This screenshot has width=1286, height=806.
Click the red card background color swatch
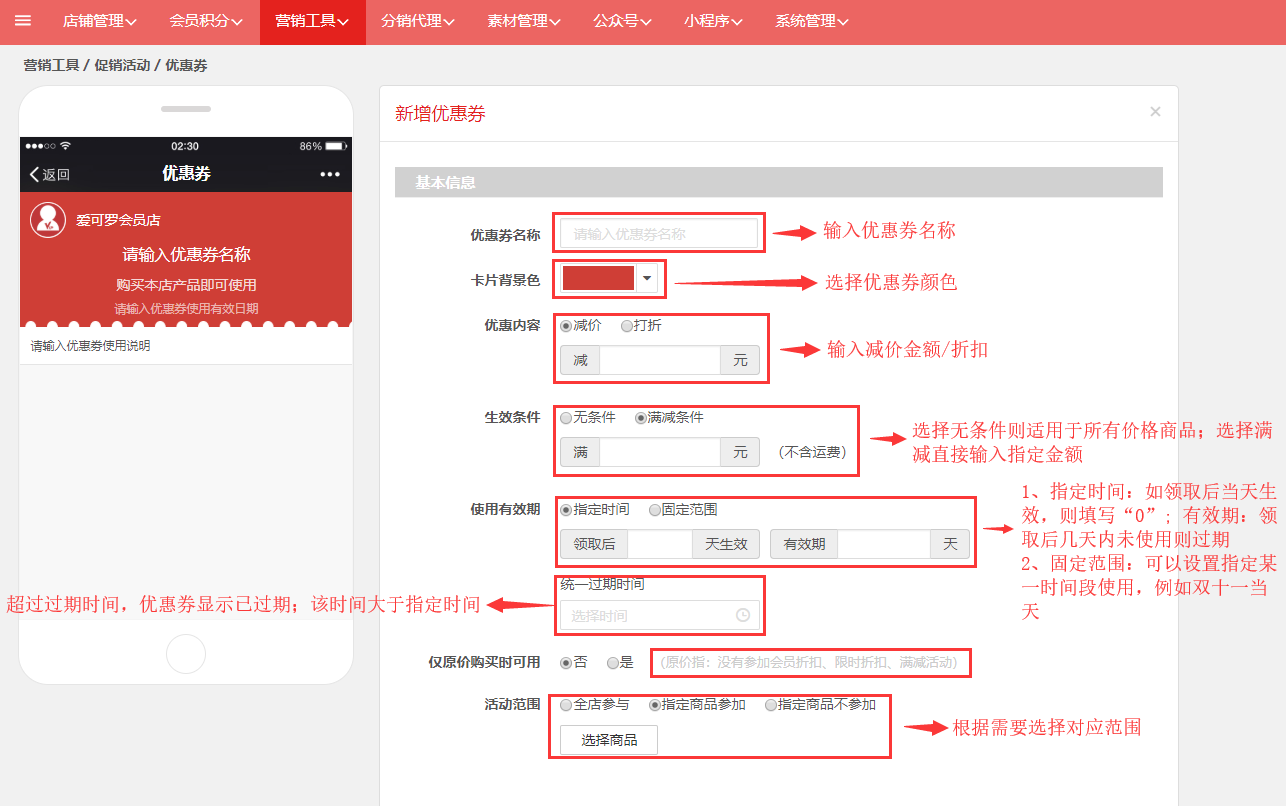(599, 279)
